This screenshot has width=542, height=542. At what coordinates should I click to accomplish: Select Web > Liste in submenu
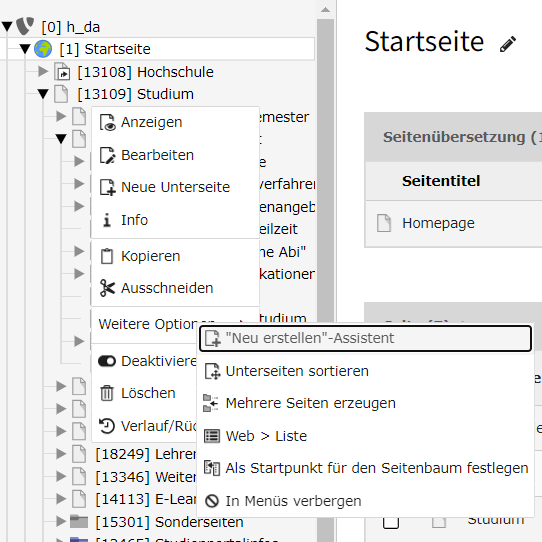365,436
